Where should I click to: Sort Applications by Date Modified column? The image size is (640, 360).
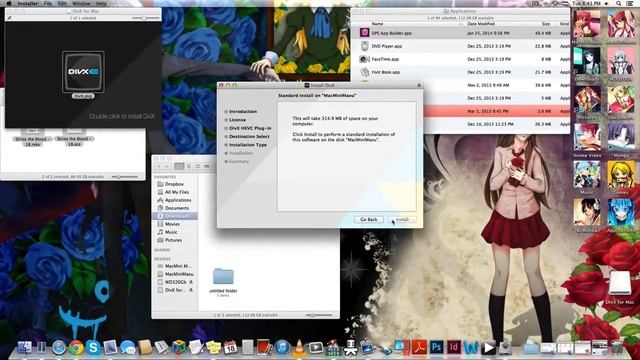tap(481, 24)
